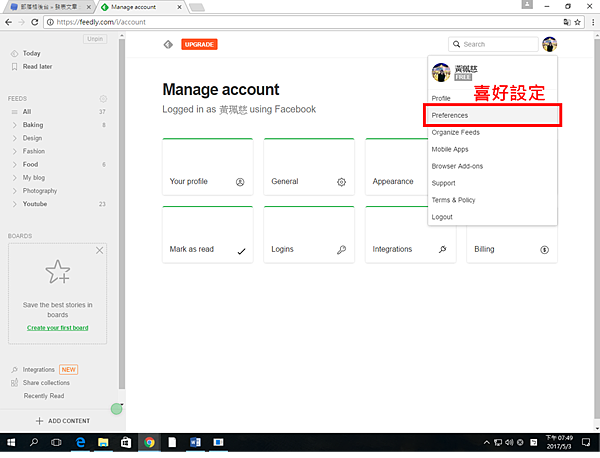The width and height of the screenshot is (600, 458).
Task: Select Support in the menu
Action: (492, 184)
